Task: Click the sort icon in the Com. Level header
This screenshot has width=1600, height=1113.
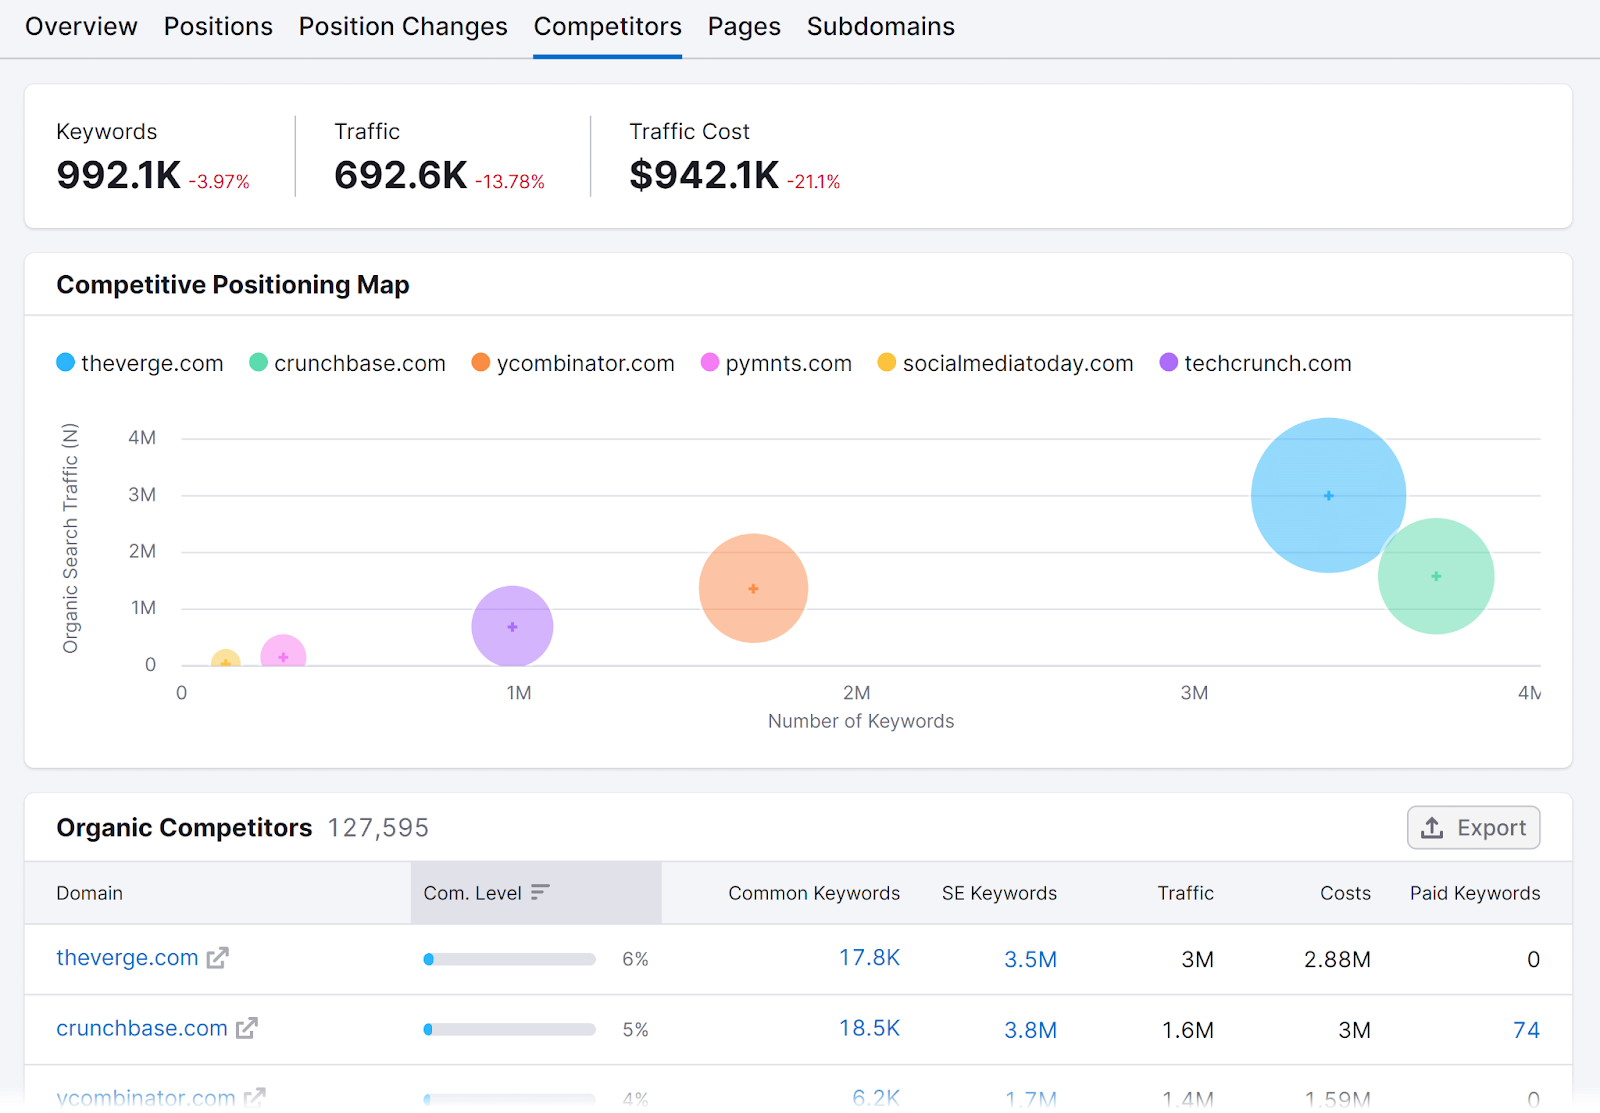Action: 541,892
